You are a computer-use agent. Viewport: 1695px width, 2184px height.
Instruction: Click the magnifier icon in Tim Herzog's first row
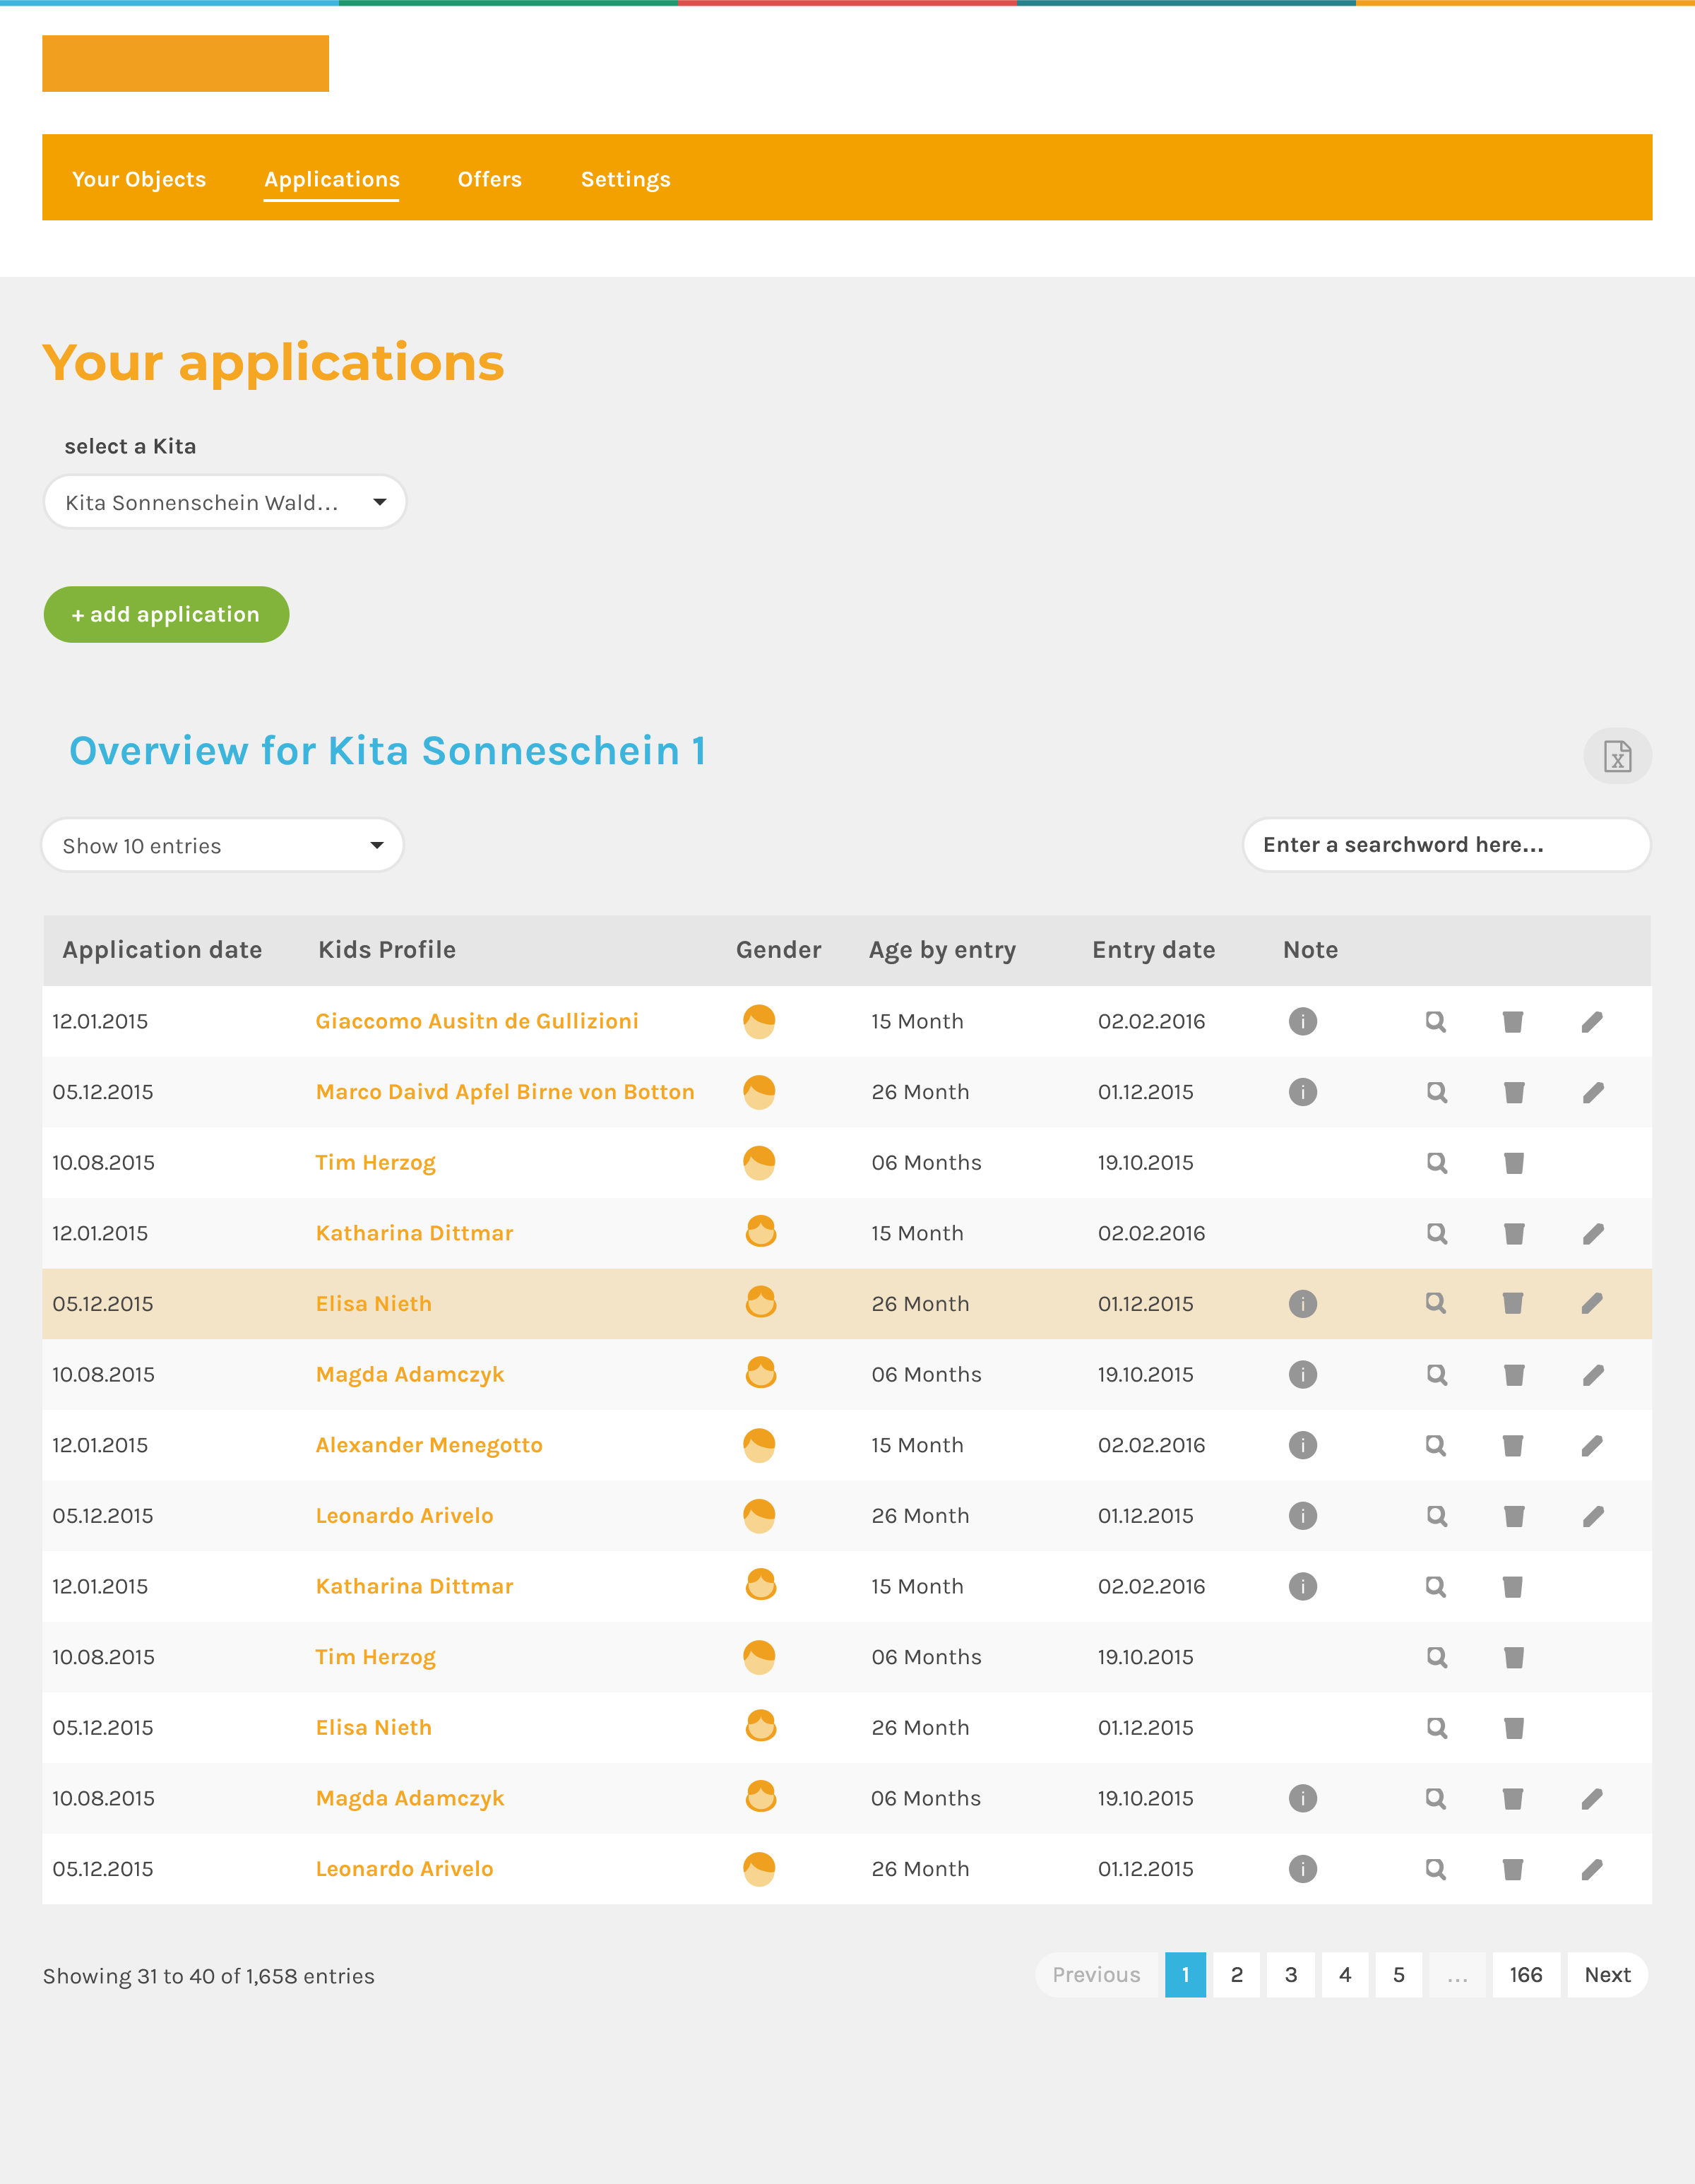tap(1436, 1163)
